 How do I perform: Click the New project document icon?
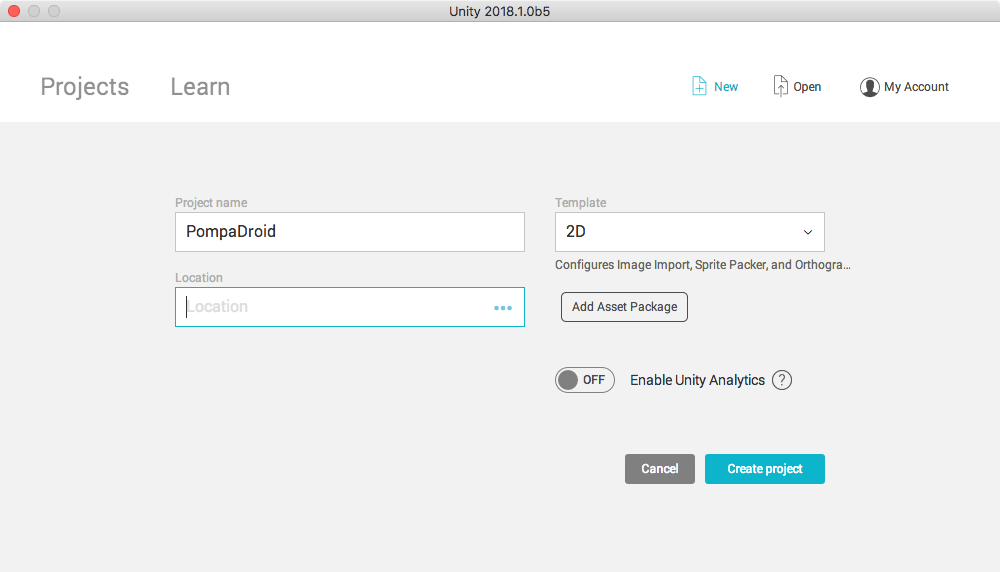click(x=699, y=86)
